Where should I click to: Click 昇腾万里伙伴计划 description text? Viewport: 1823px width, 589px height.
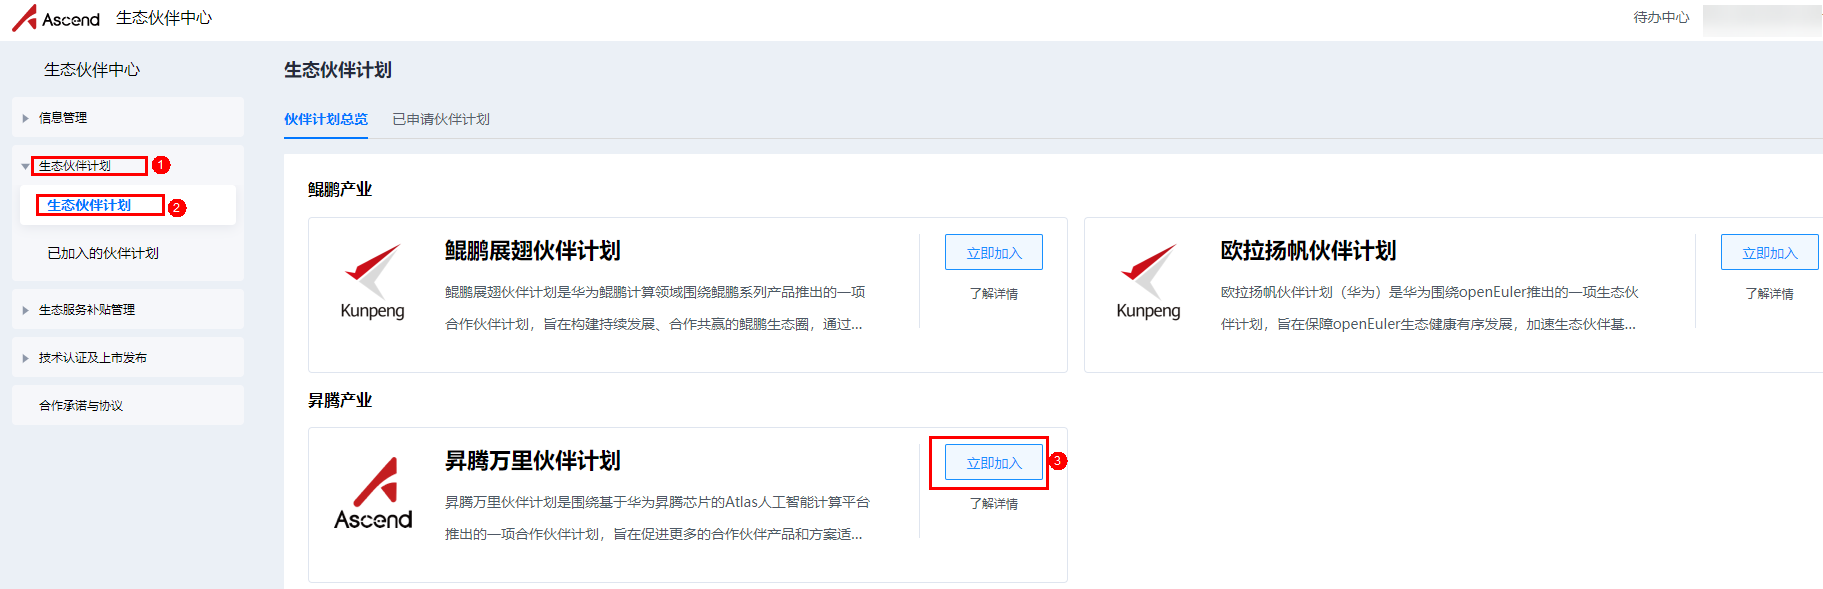click(657, 518)
